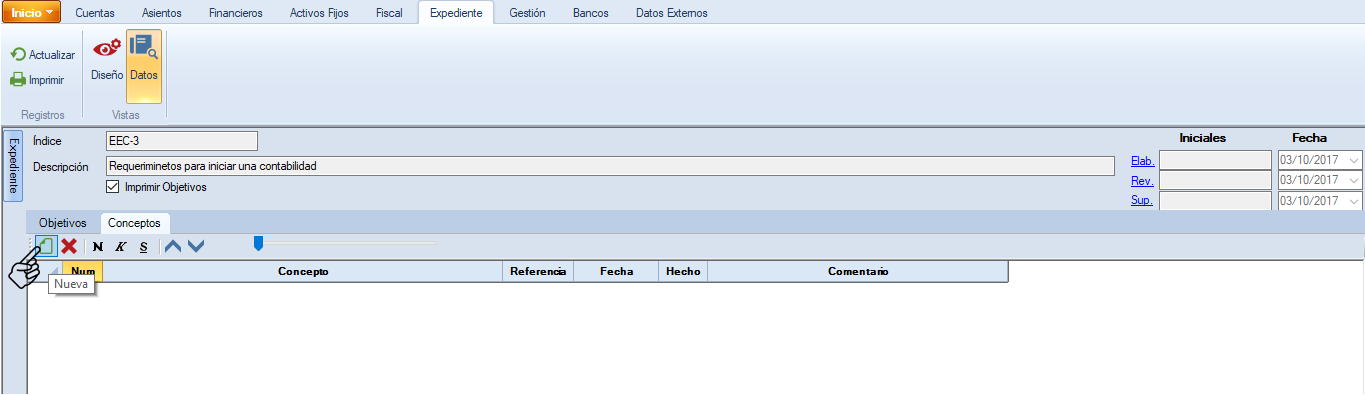Toggle Imprimir Objetivos checkbox

pos(112,187)
